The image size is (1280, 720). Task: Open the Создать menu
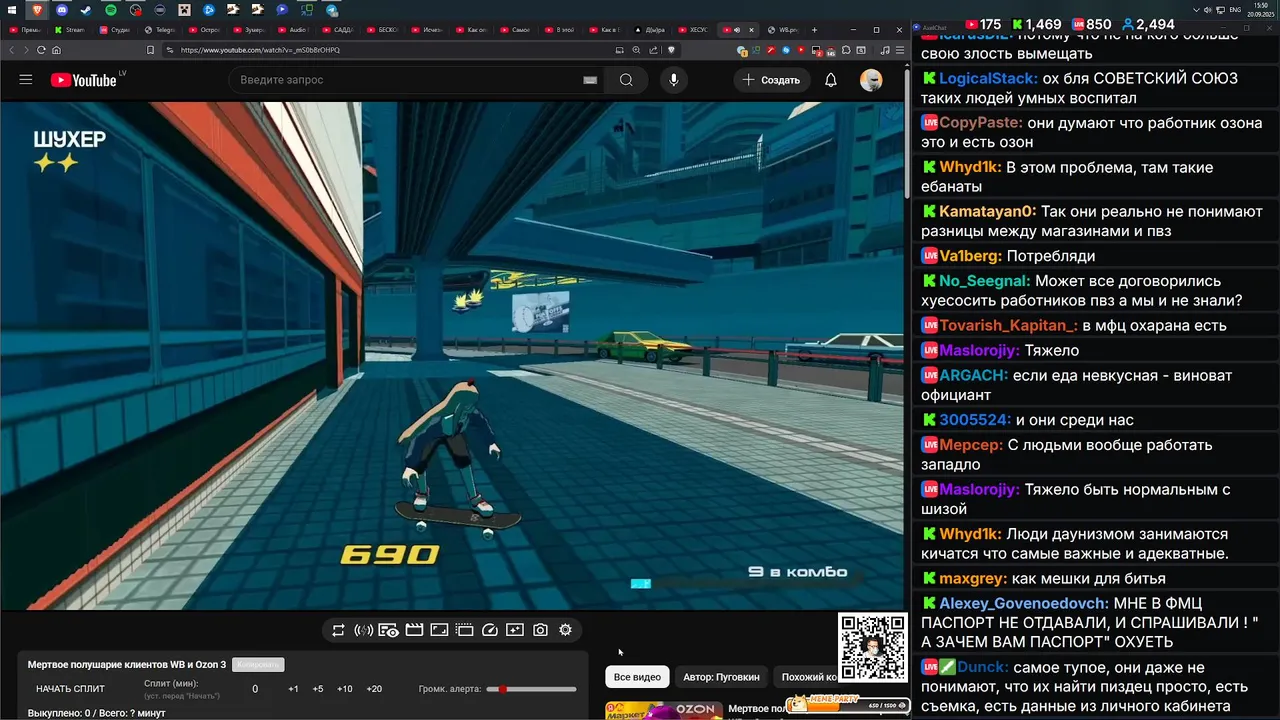[x=771, y=80]
